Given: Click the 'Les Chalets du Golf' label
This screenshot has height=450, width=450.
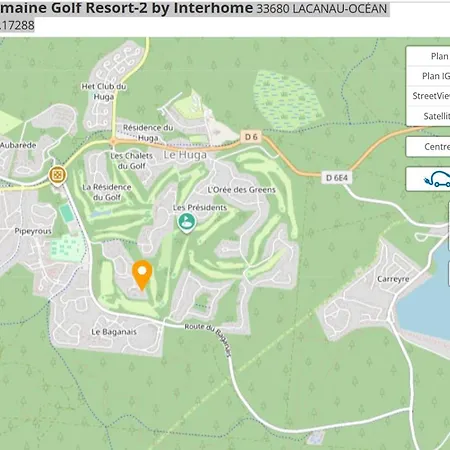Looking at the screenshot, I should (131, 161).
